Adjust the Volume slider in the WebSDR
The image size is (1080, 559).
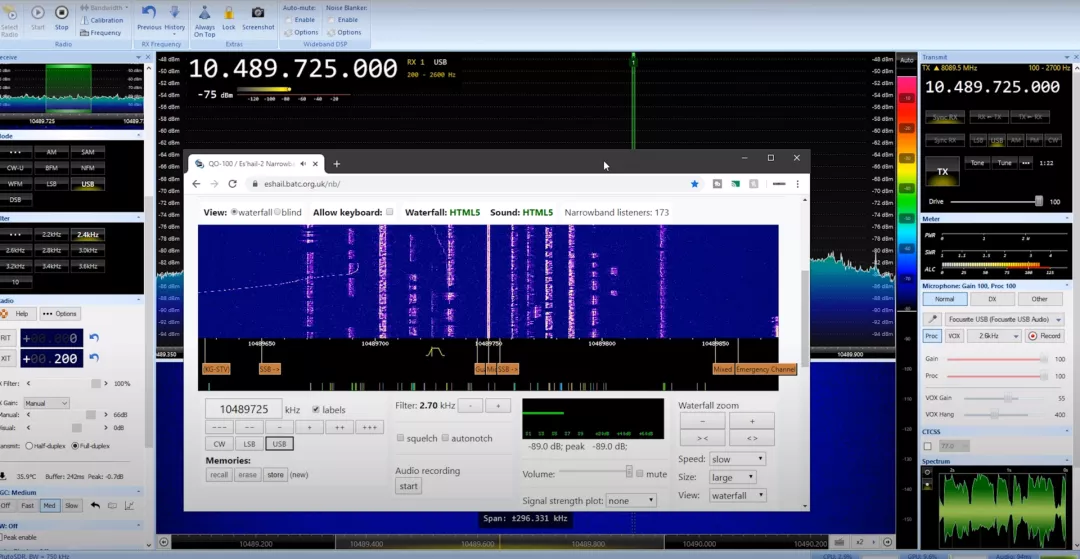pos(596,472)
